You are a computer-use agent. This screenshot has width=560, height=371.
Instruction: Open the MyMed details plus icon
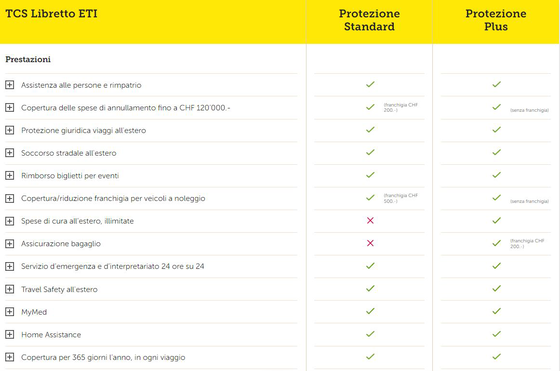coord(10,312)
